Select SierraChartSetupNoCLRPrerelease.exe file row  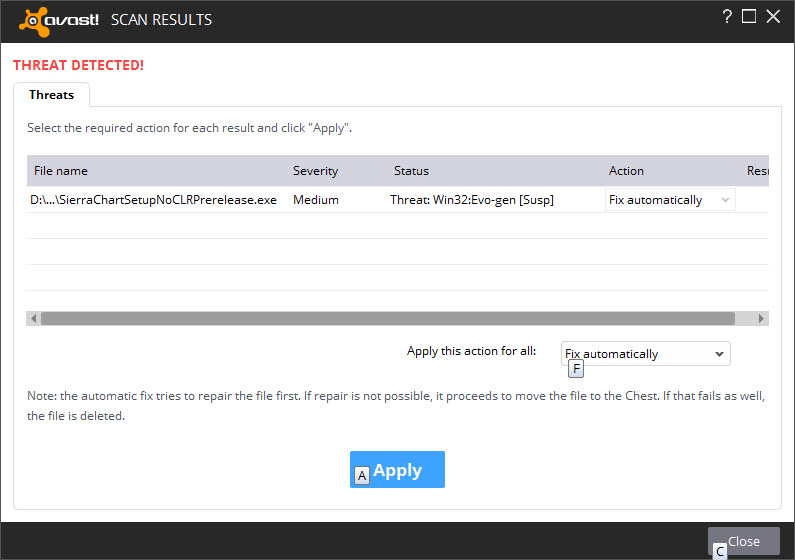click(x=398, y=200)
